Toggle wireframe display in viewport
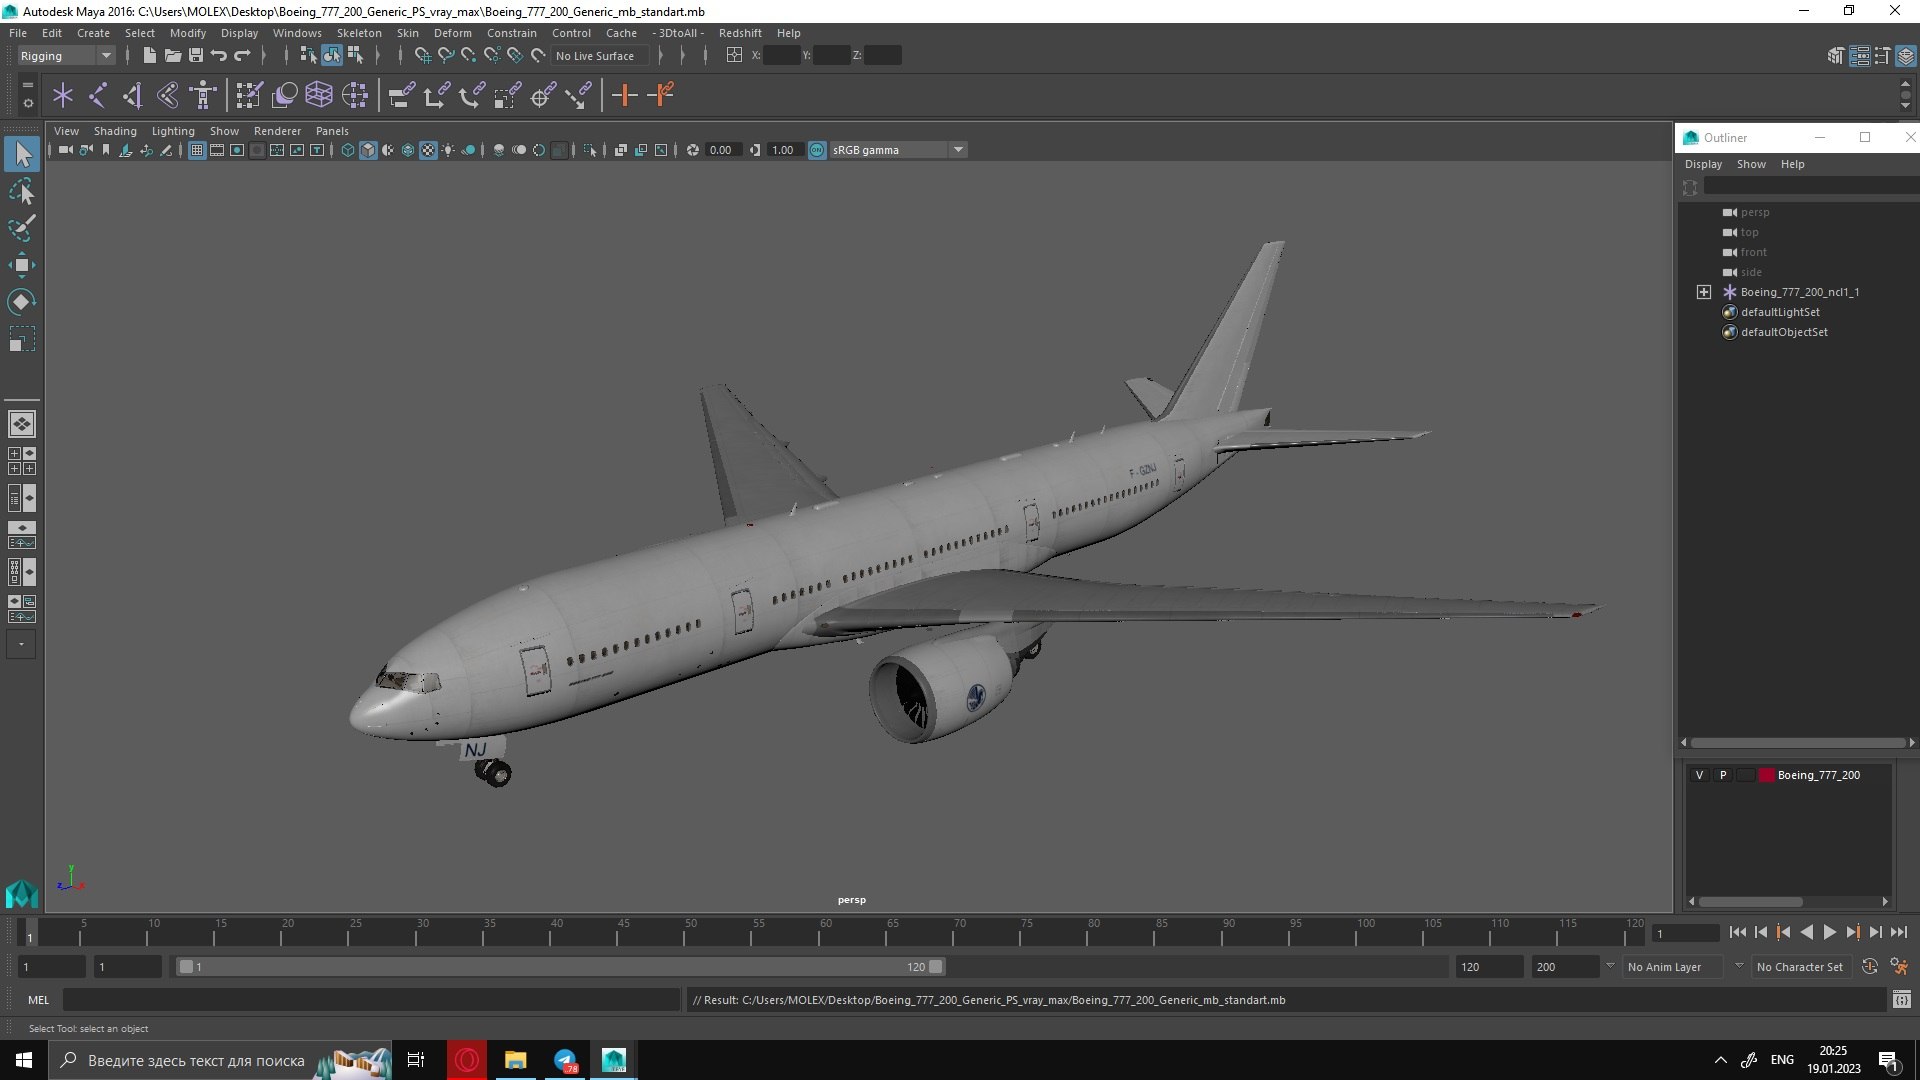1920x1080 pixels. [x=348, y=150]
